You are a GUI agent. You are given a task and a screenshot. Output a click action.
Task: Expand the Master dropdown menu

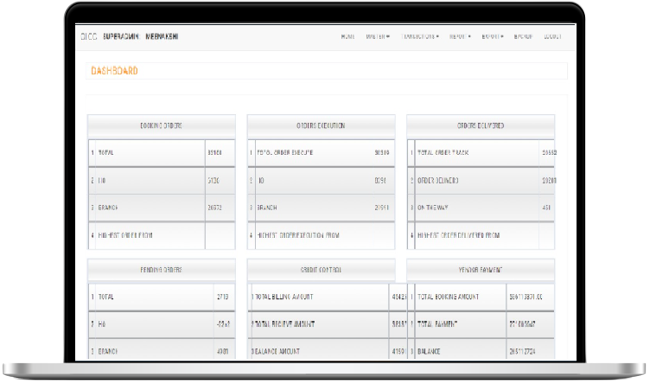(377, 36)
